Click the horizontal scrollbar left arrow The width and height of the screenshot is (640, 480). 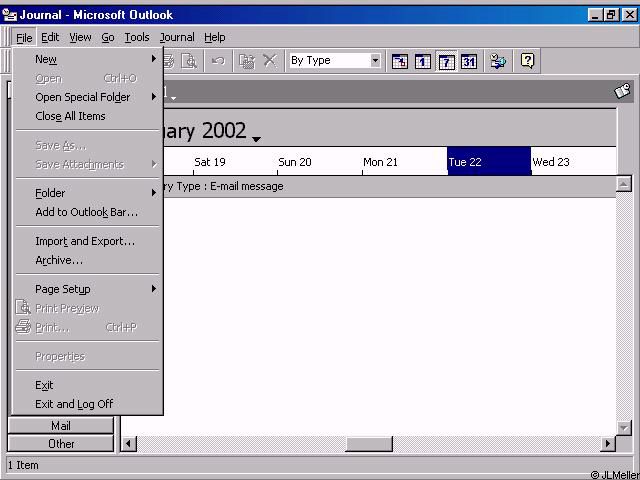click(129, 443)
